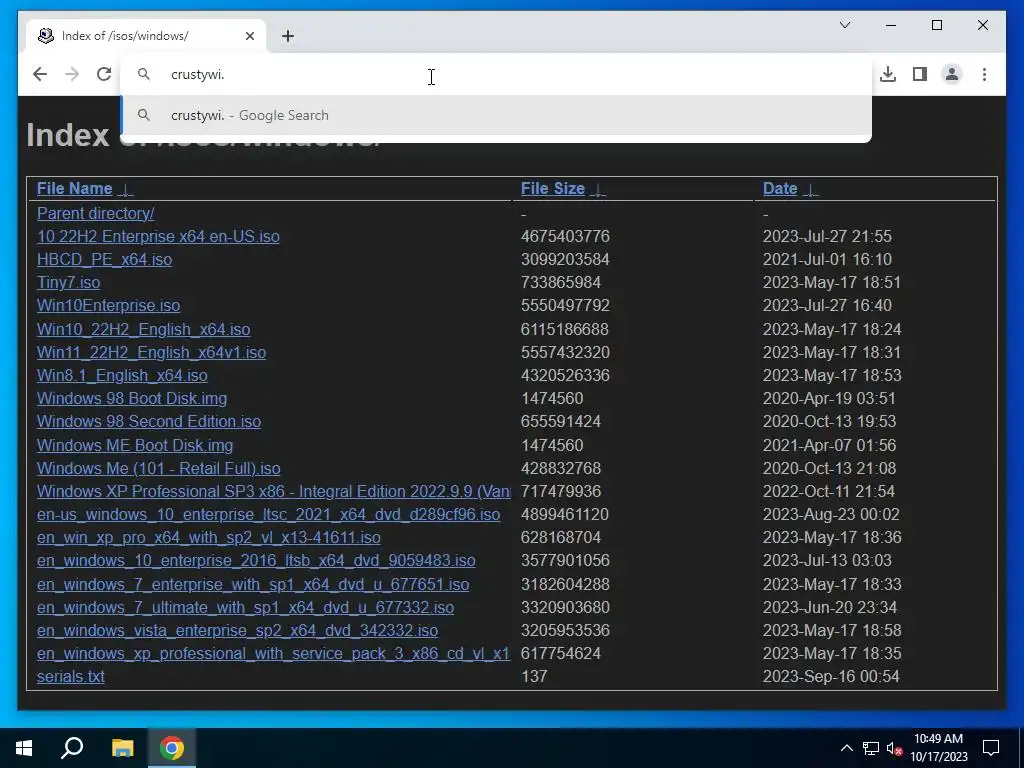1024x768 pixels.
Task: Click Windows 98 Boot Disk.img
Action: [x=132, y=398]
